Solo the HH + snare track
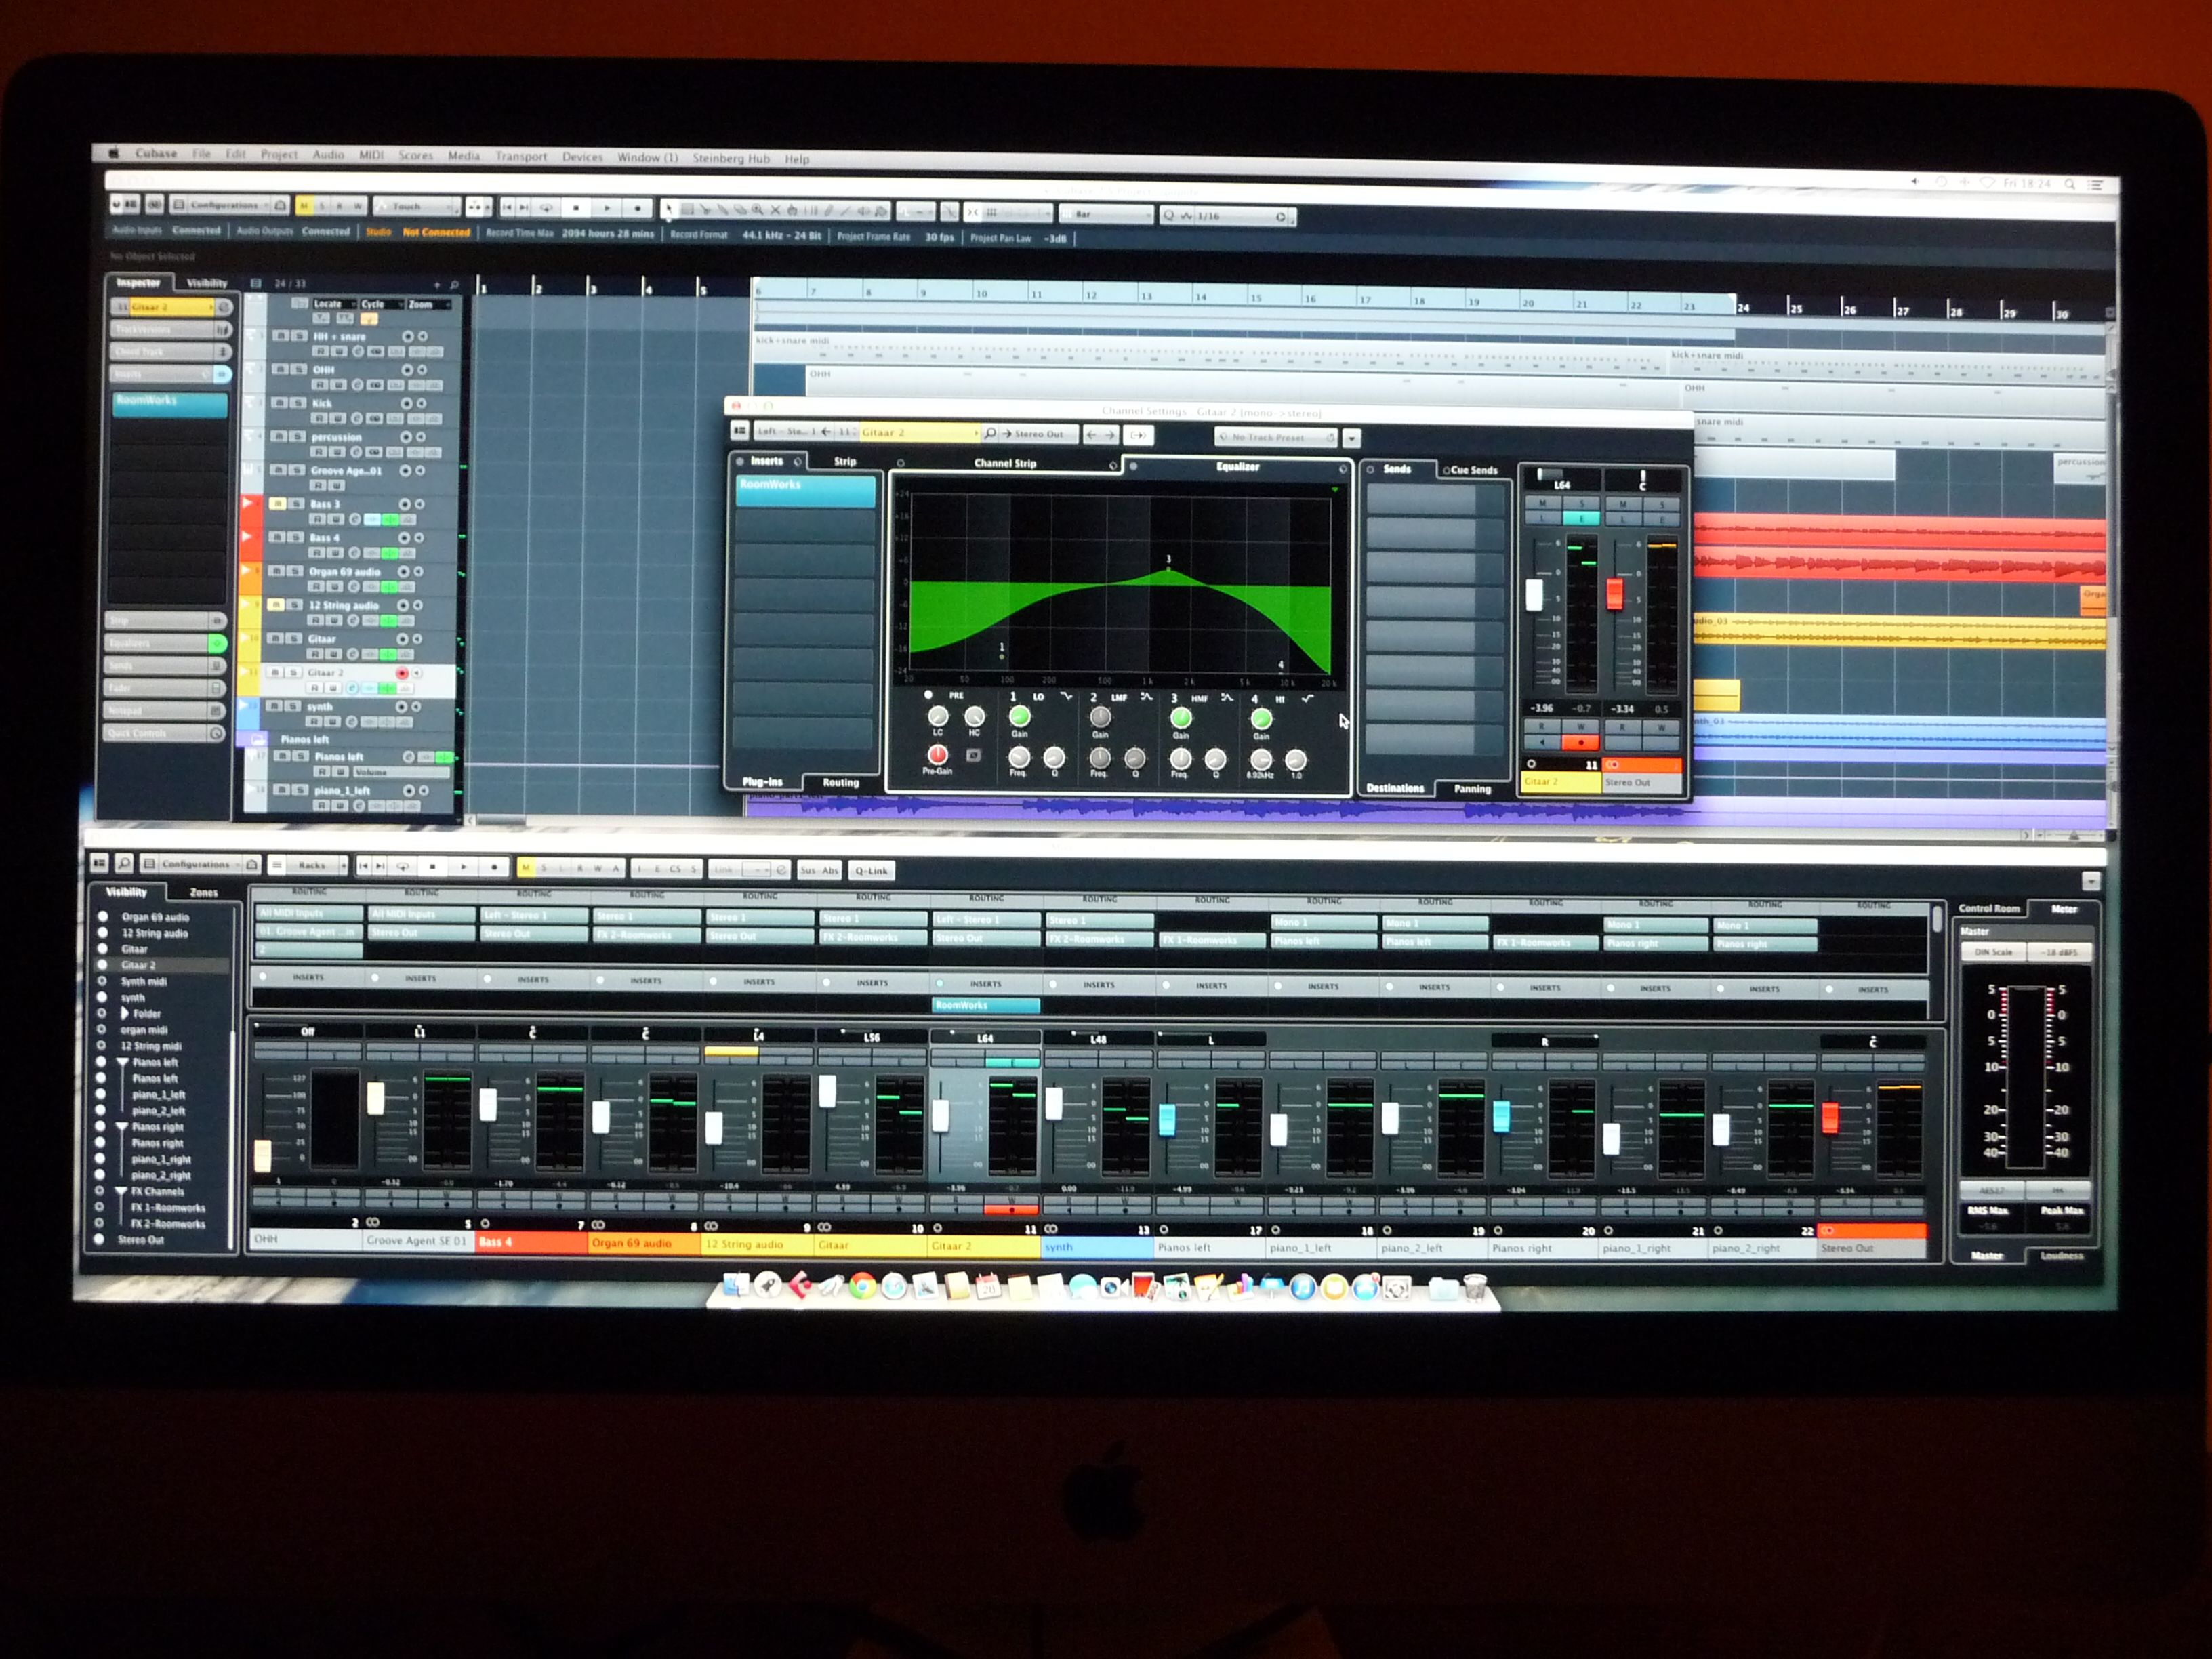 pos(299,336)
